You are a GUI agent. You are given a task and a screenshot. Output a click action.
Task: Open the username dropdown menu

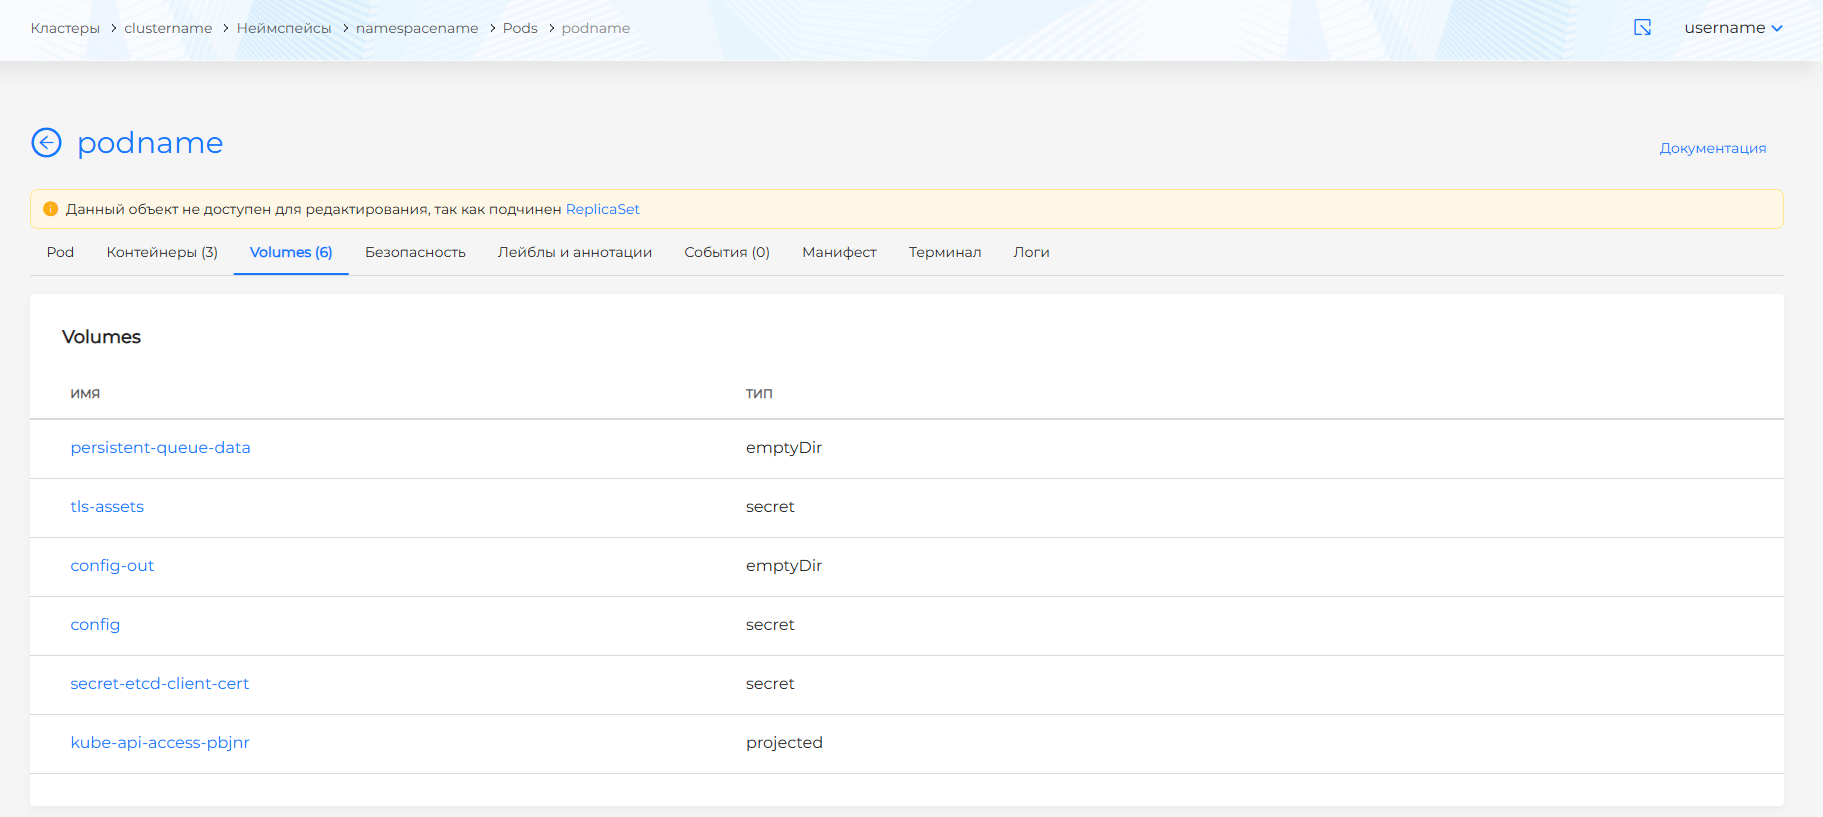click(x=1733, y=28)
